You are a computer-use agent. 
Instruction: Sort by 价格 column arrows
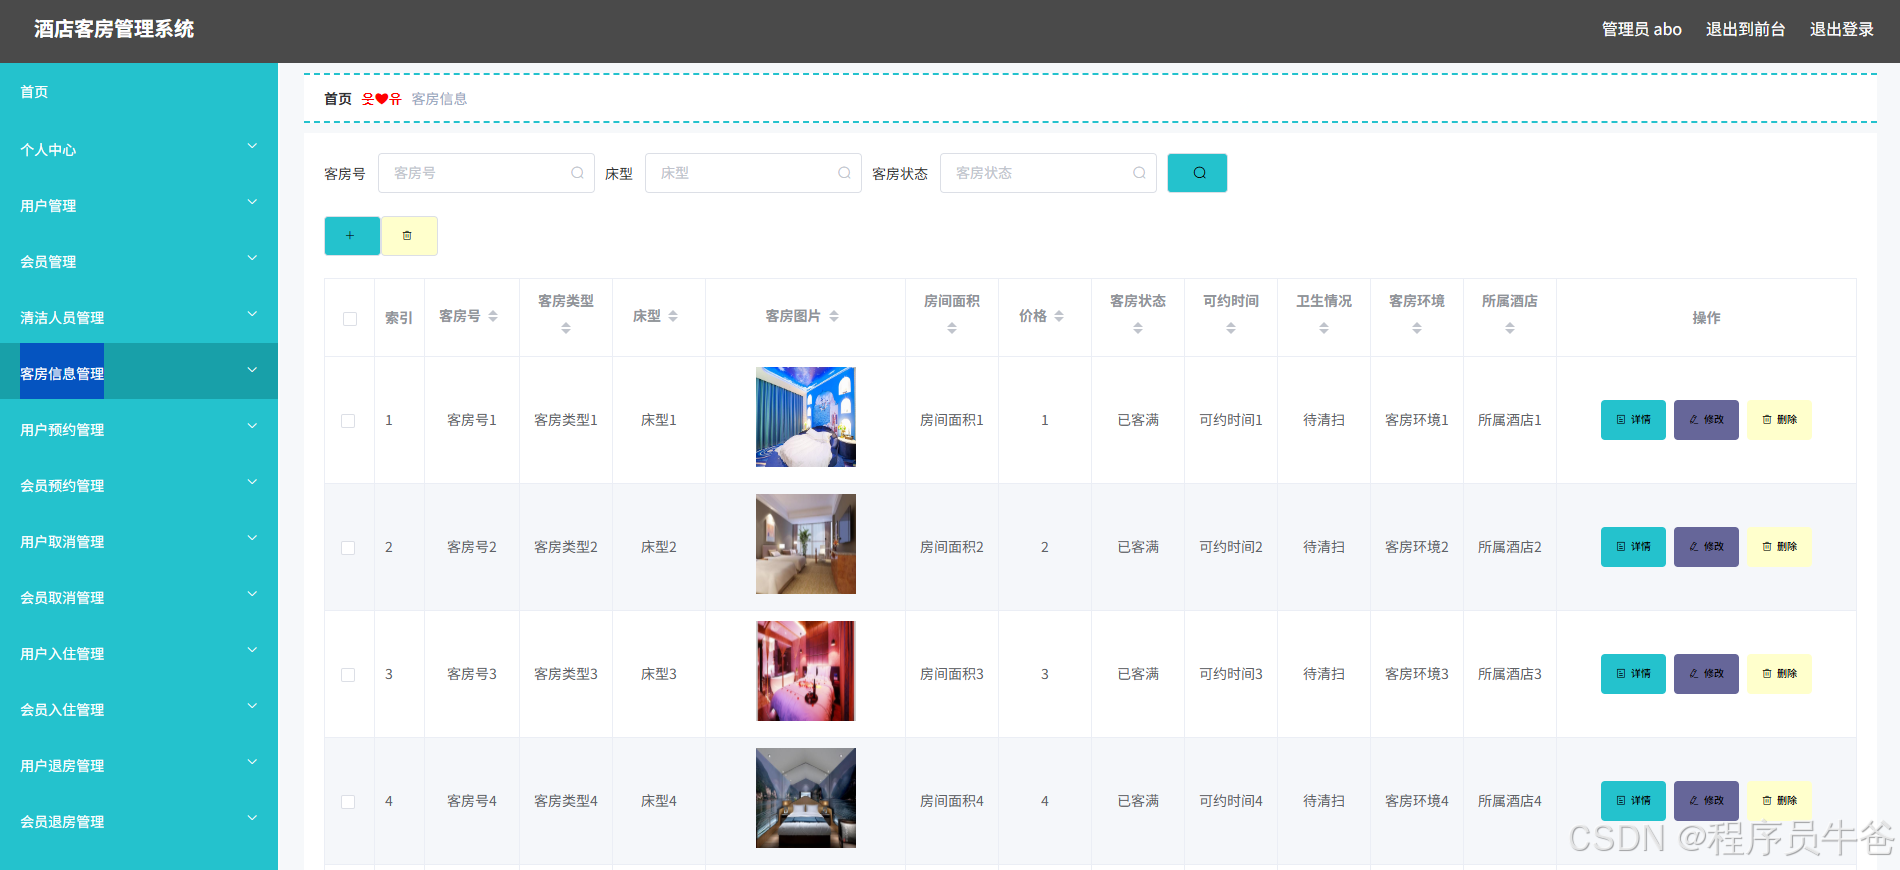point(1059,316)
